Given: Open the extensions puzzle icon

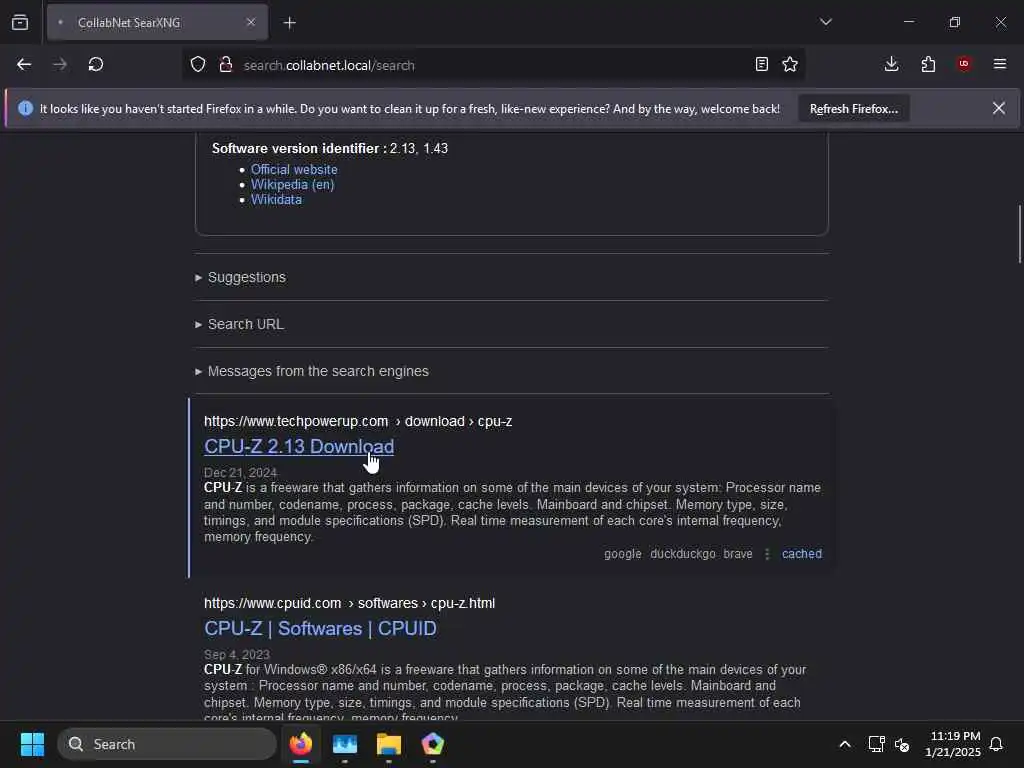Looking at the screenshot, I should [x=928, y=64].
